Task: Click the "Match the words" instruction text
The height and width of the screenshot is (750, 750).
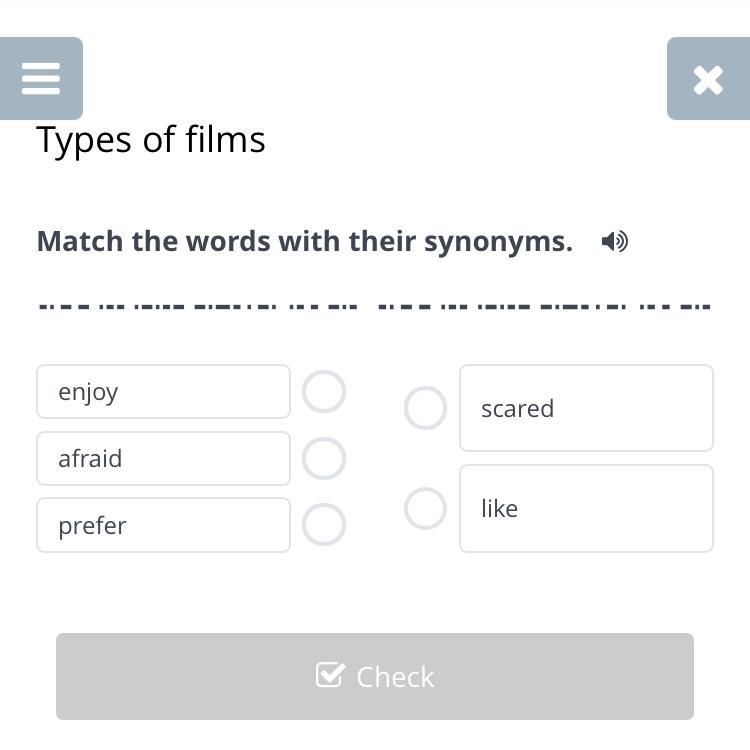Action: coord(305,241)
